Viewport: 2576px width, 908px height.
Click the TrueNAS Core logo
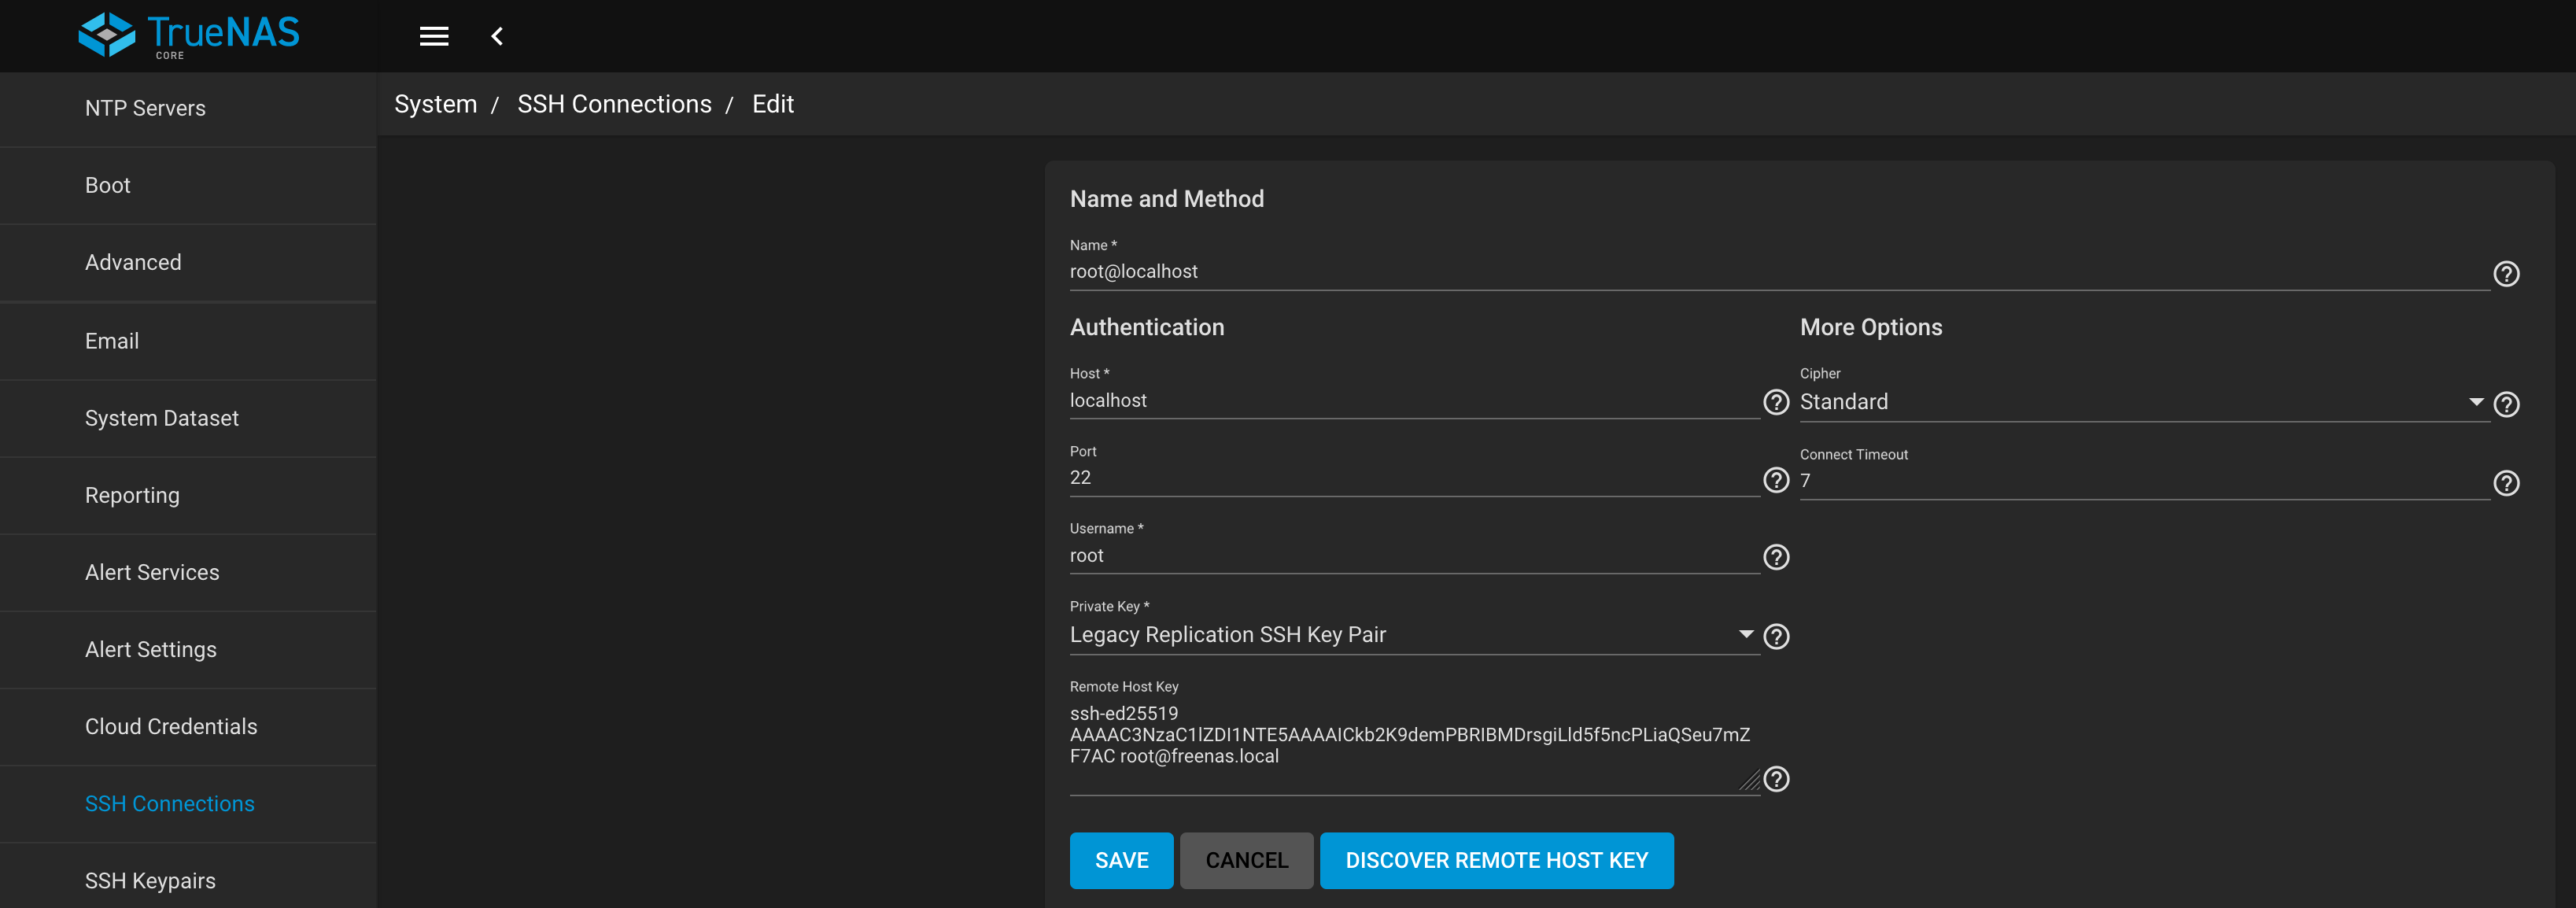189,35
